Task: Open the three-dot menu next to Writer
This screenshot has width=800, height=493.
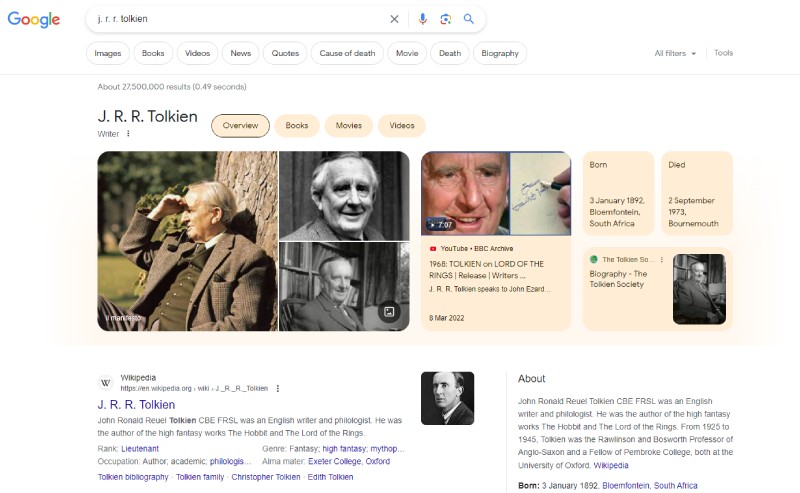Action: [128, 134]
